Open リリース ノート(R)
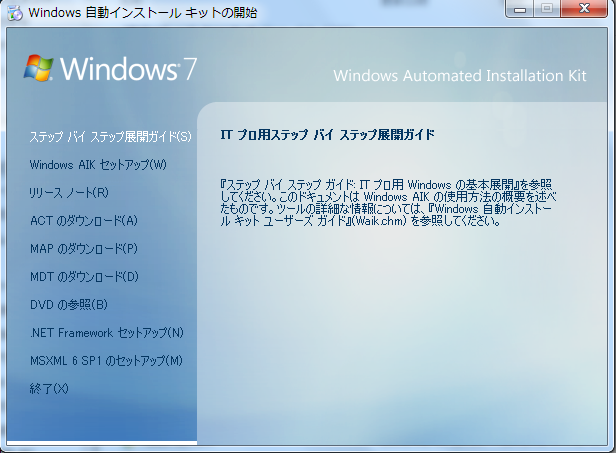This screenshot has height=453, width=616. point(69,193)
